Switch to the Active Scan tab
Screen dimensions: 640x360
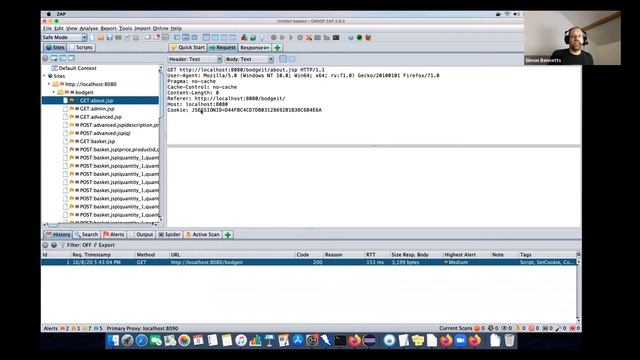click(202, 235)
